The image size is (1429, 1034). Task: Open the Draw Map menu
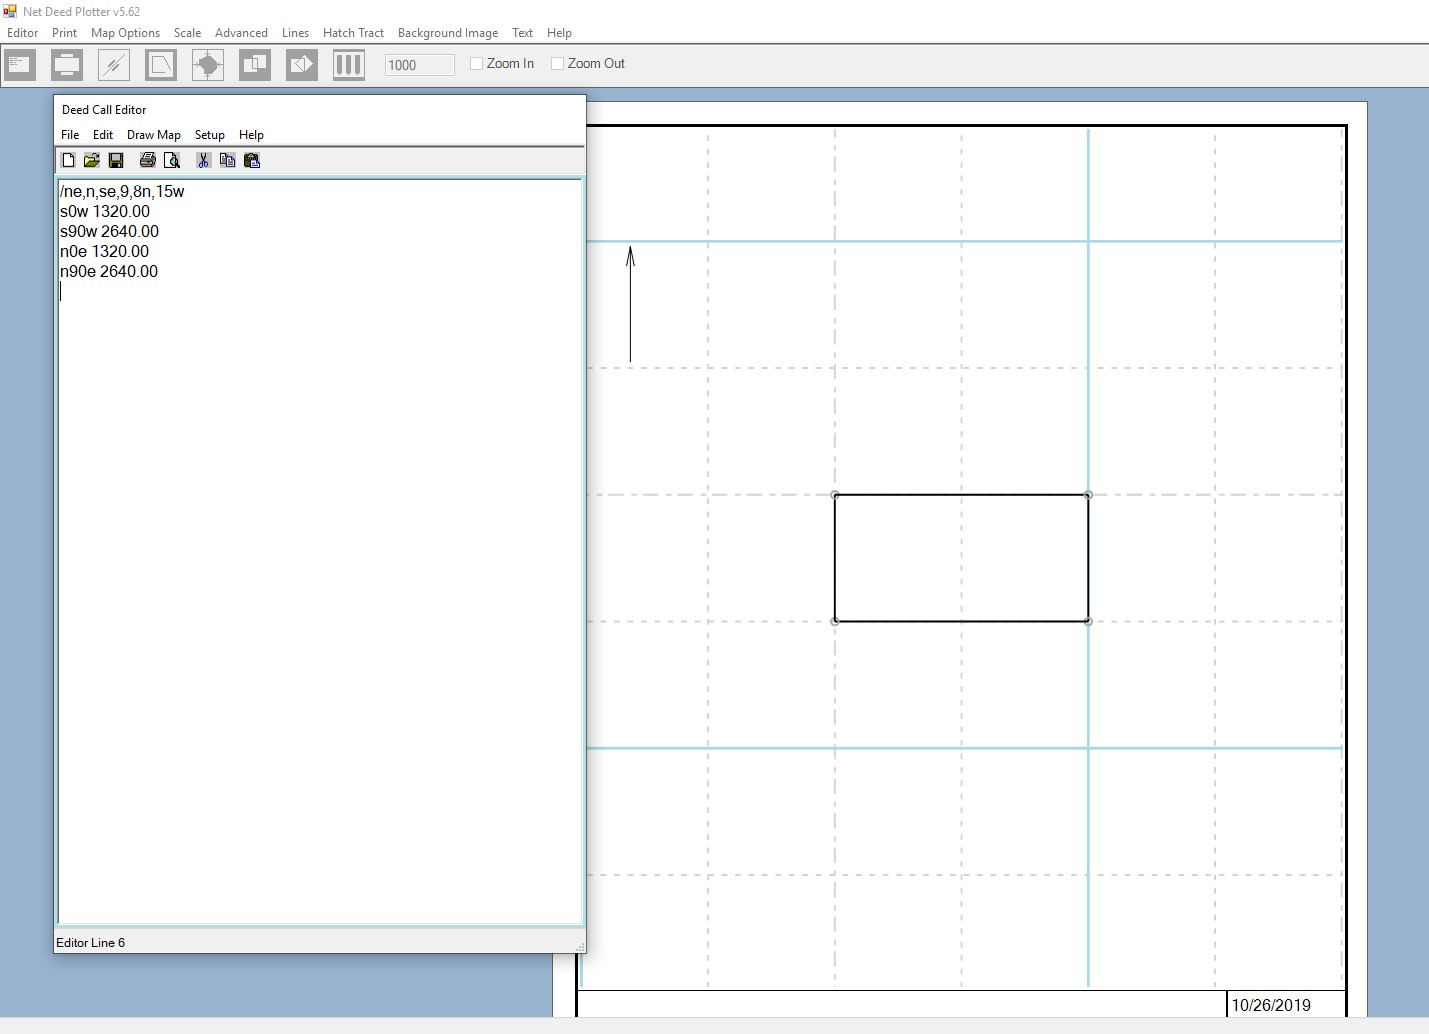(x=154, y=135)
